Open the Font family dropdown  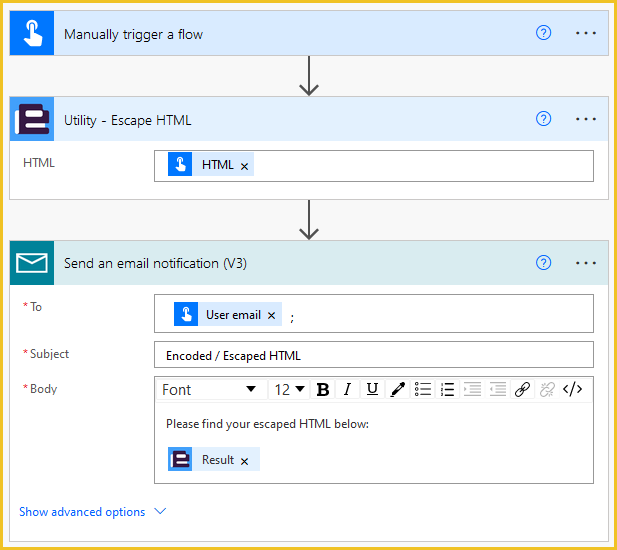click(210, 390)
